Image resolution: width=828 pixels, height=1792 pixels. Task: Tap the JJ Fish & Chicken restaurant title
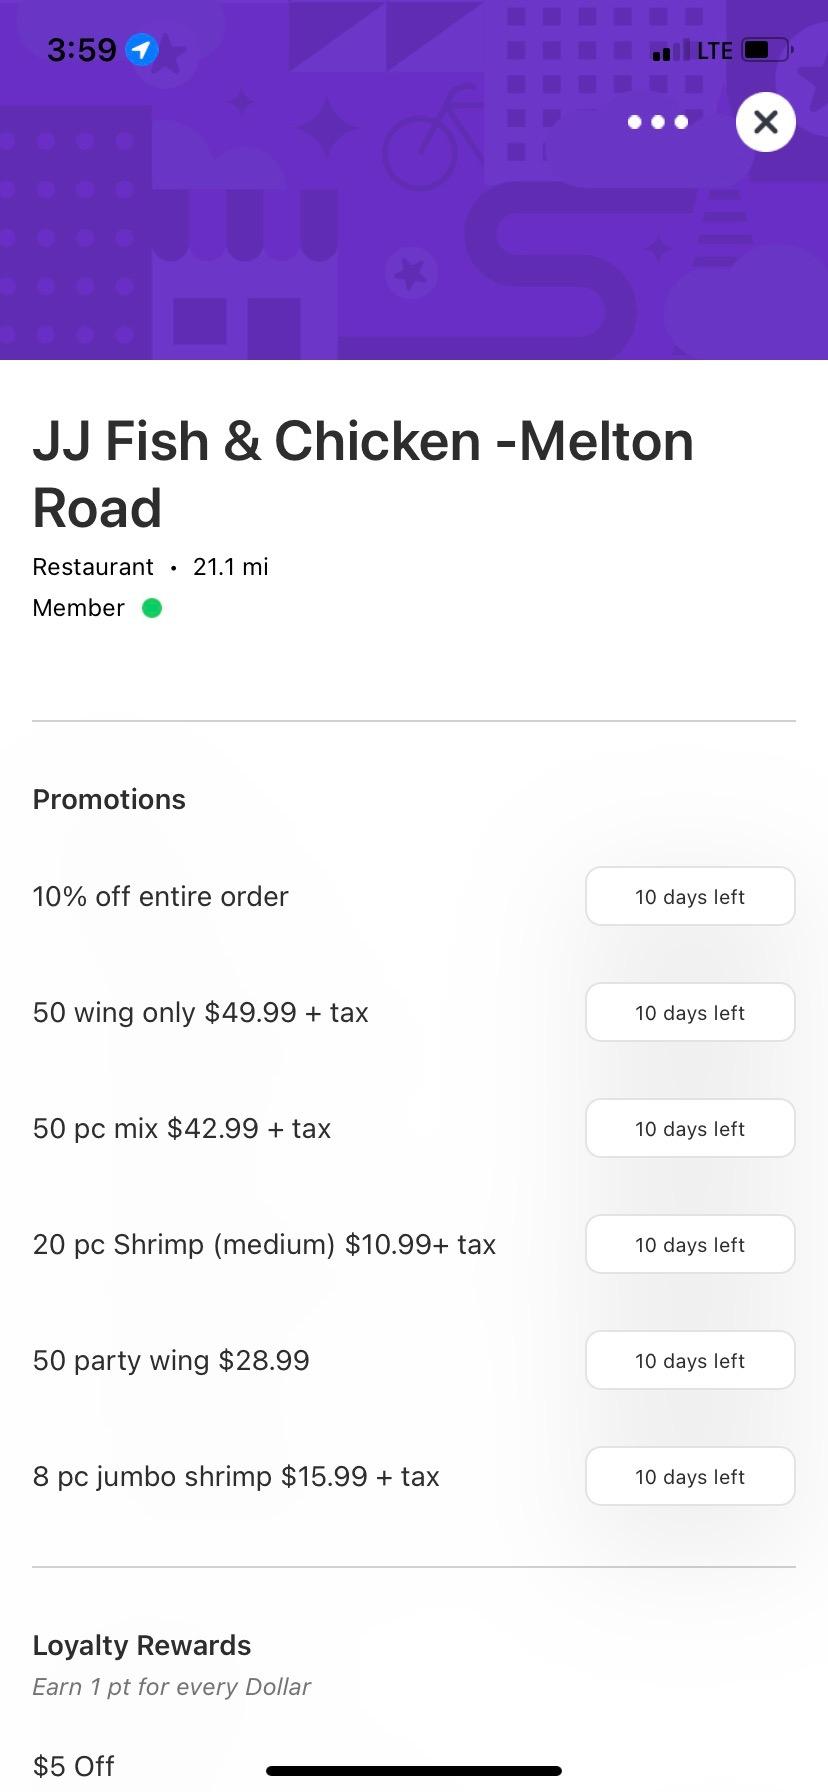click(x=363, y=474)
